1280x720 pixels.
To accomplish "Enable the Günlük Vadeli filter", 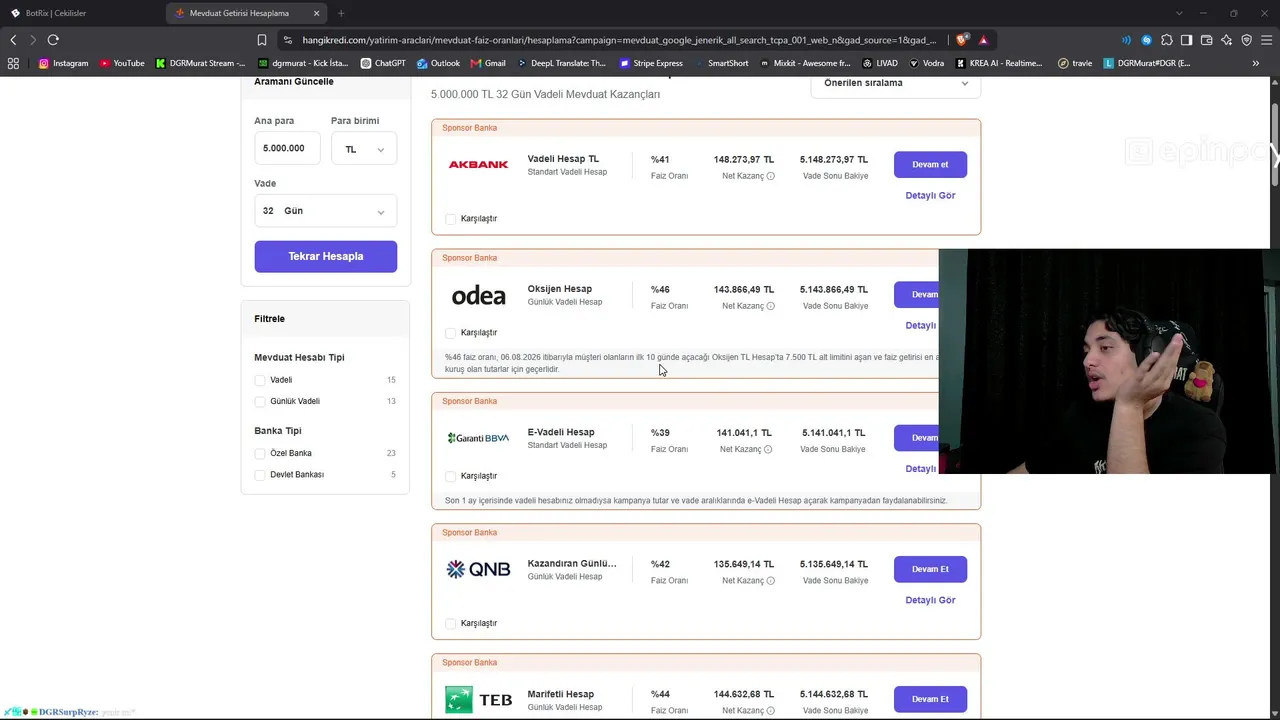I will pos(260,401).
